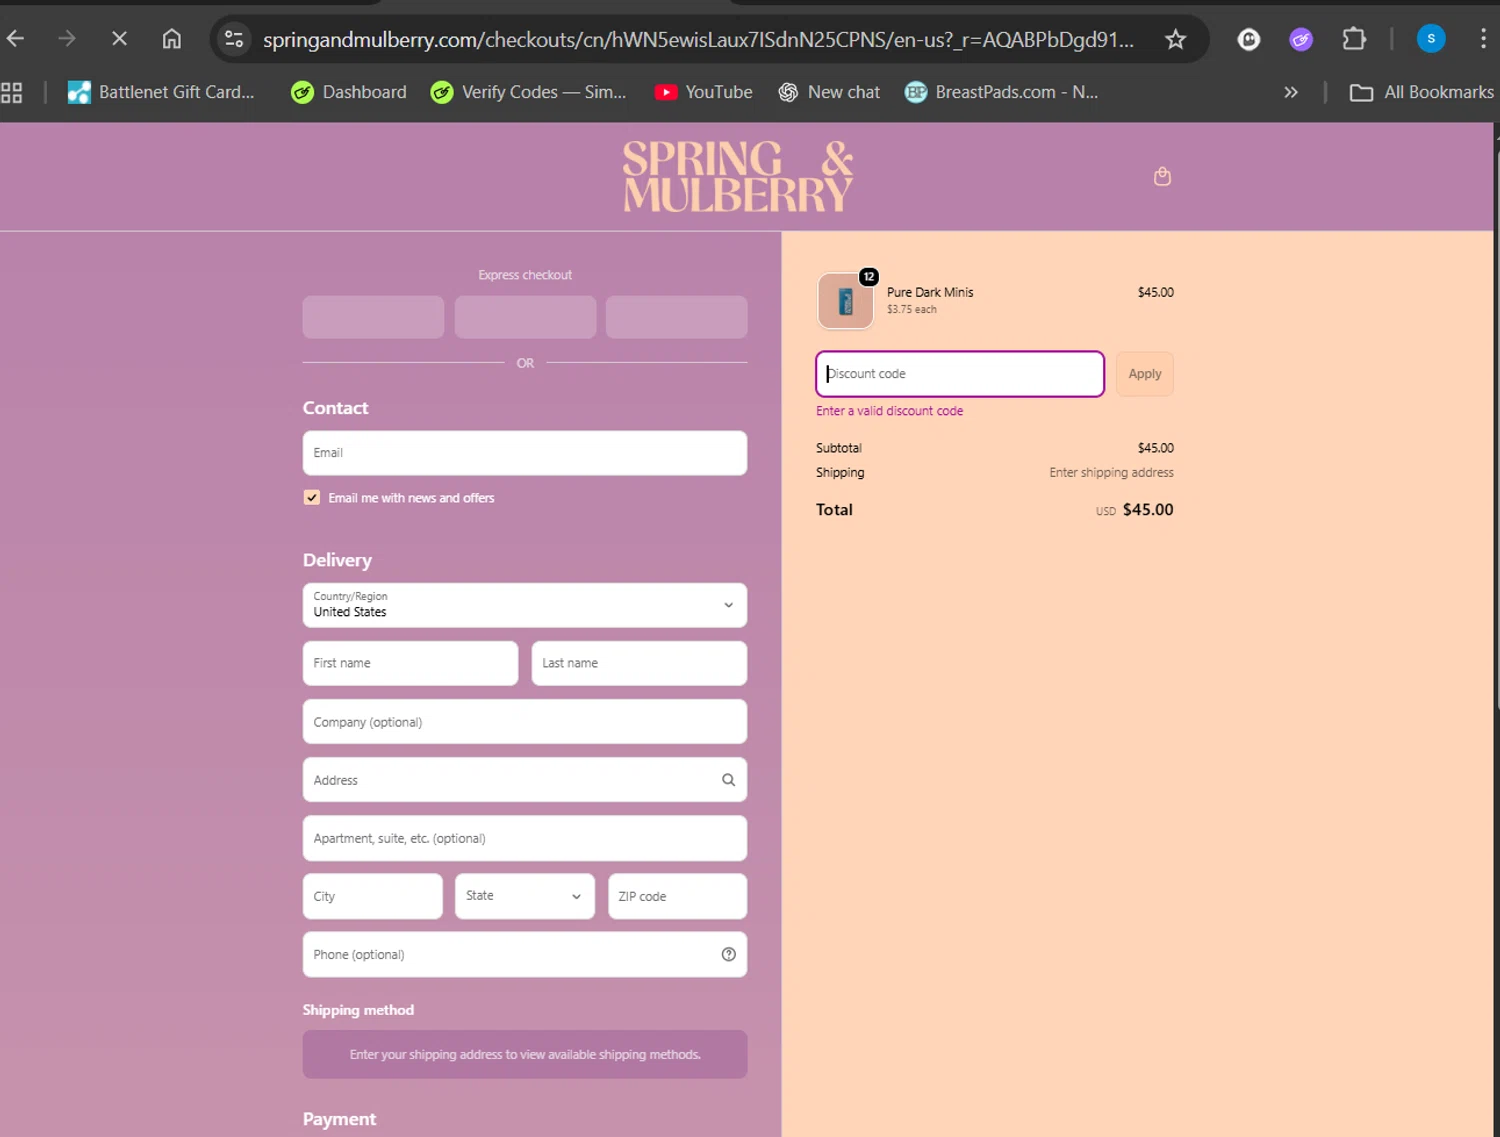The width and height of the screenshot is (1500, 1137).
Task: Open the All Bookmarks folder
Action: click(x=1421, y=92)
